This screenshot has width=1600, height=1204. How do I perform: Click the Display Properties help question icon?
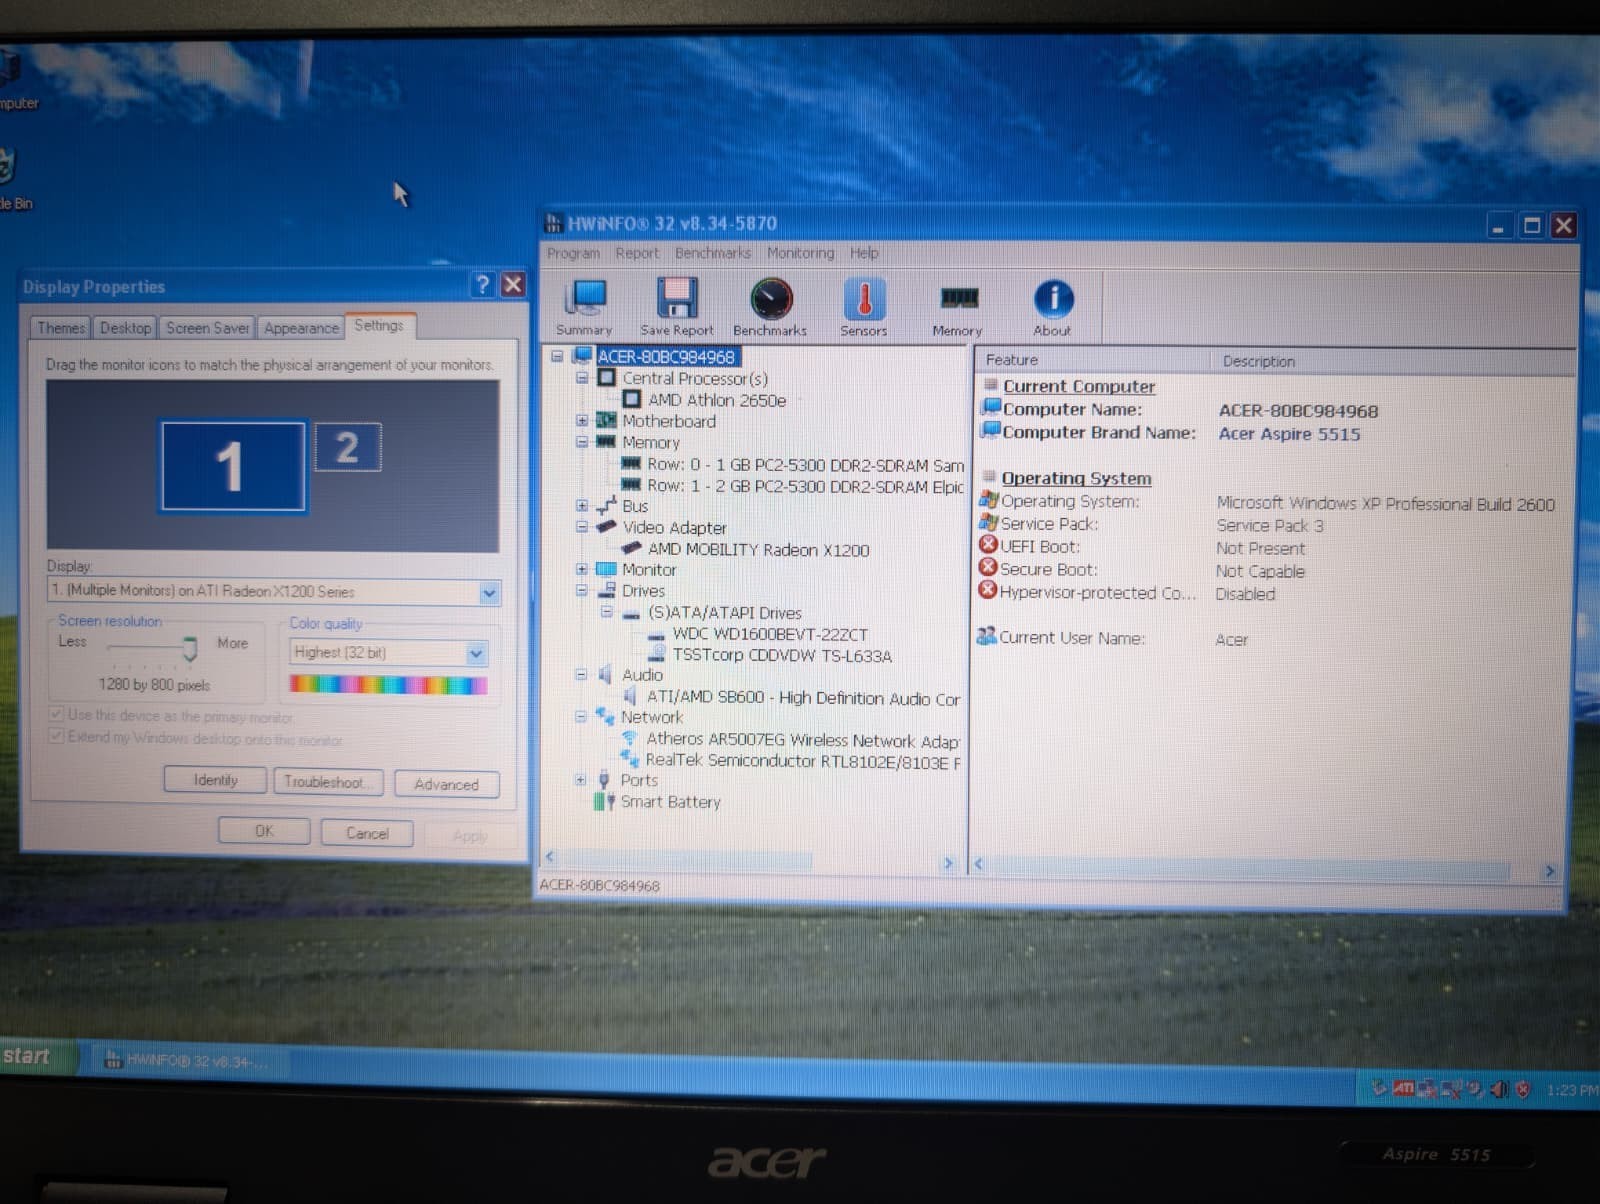point(483,285)
